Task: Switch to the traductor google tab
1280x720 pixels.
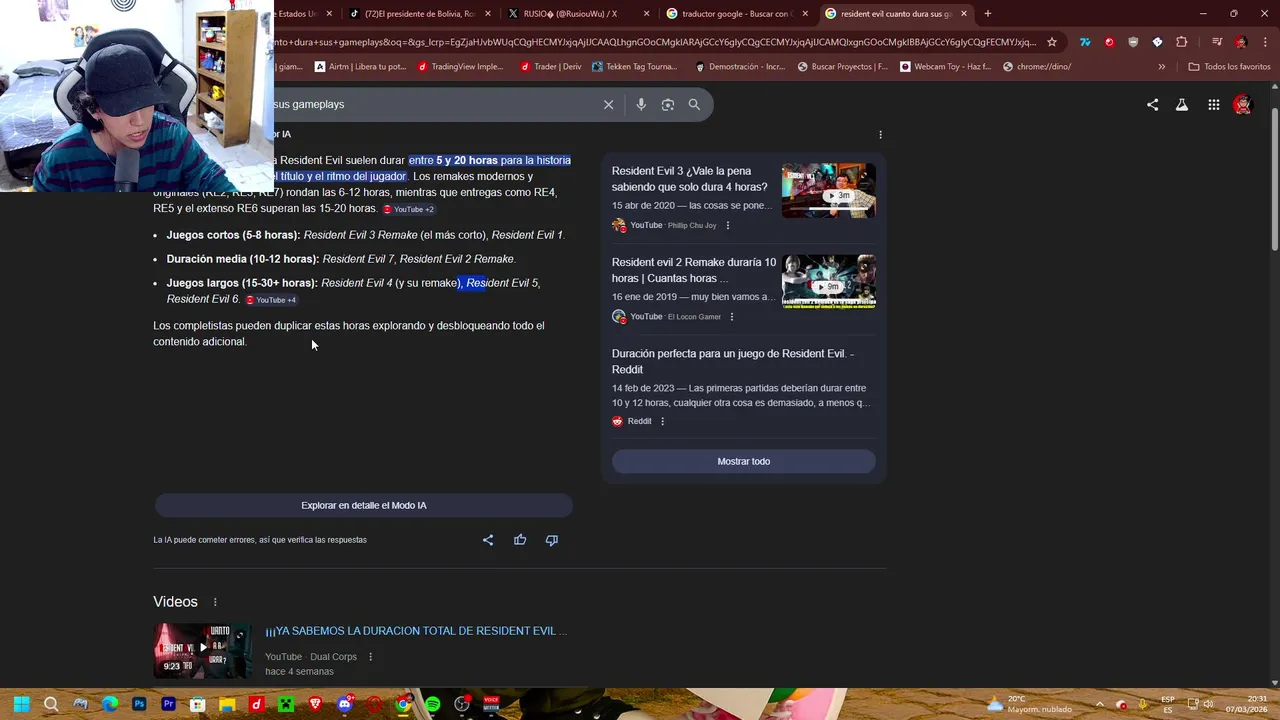Action: [737, 14]
